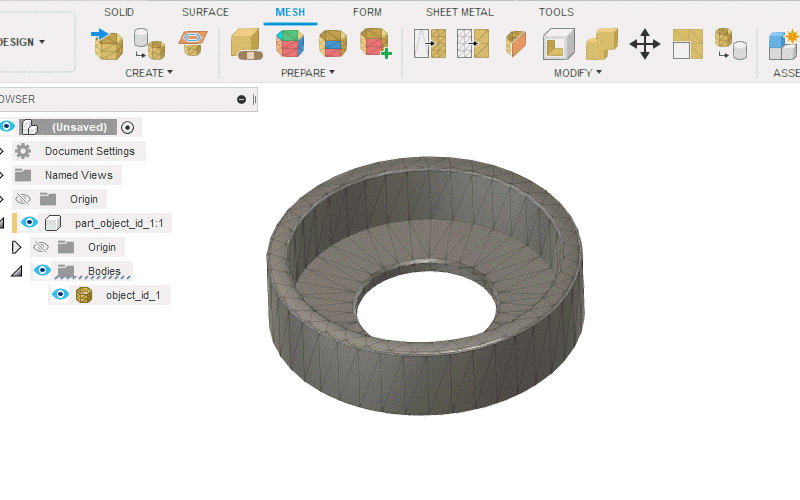Activate the Unsaved component radio button
800x500 pixels.
pyautogui.click(x=128, y=127)
